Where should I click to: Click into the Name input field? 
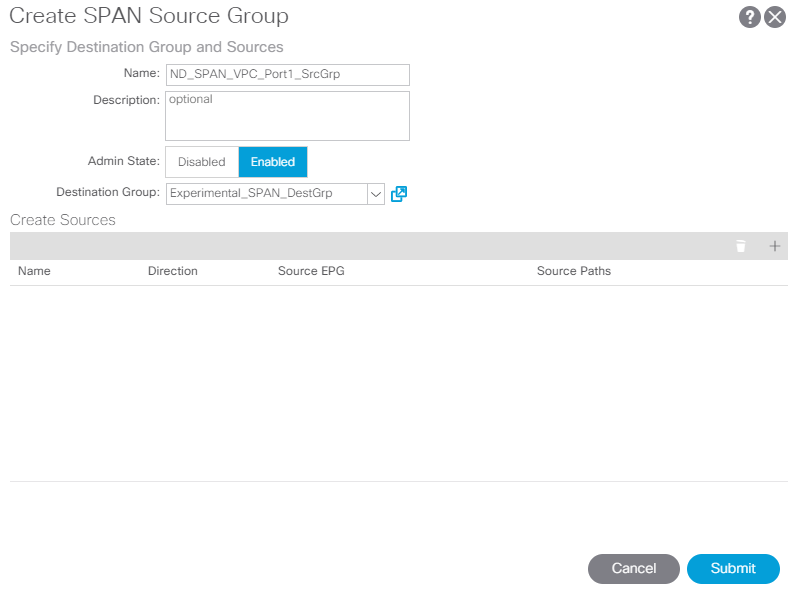(287, 75)
